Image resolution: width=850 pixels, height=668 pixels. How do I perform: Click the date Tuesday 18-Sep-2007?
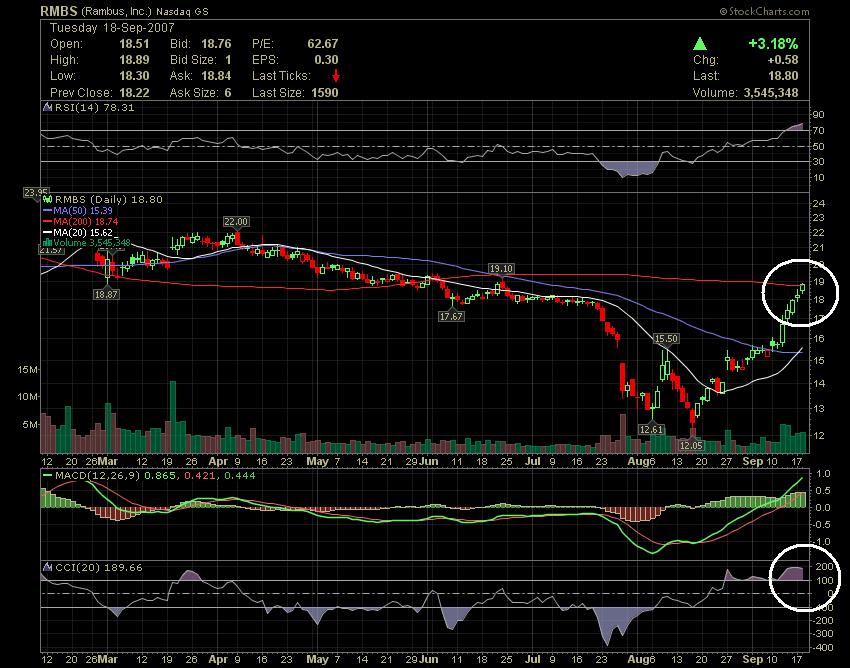click(112, 28)
